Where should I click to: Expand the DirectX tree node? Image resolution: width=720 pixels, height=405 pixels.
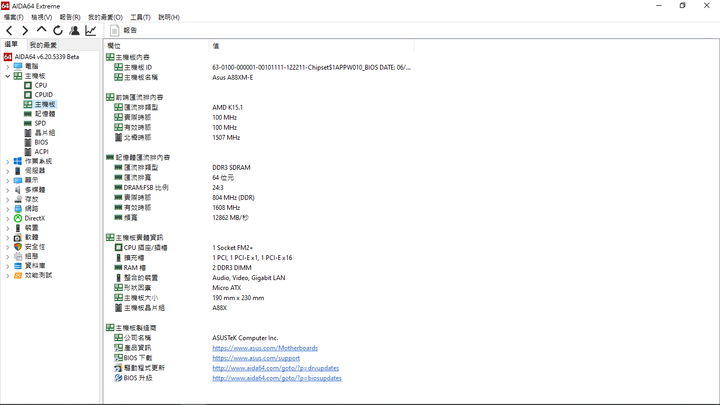tap(7, 219)
